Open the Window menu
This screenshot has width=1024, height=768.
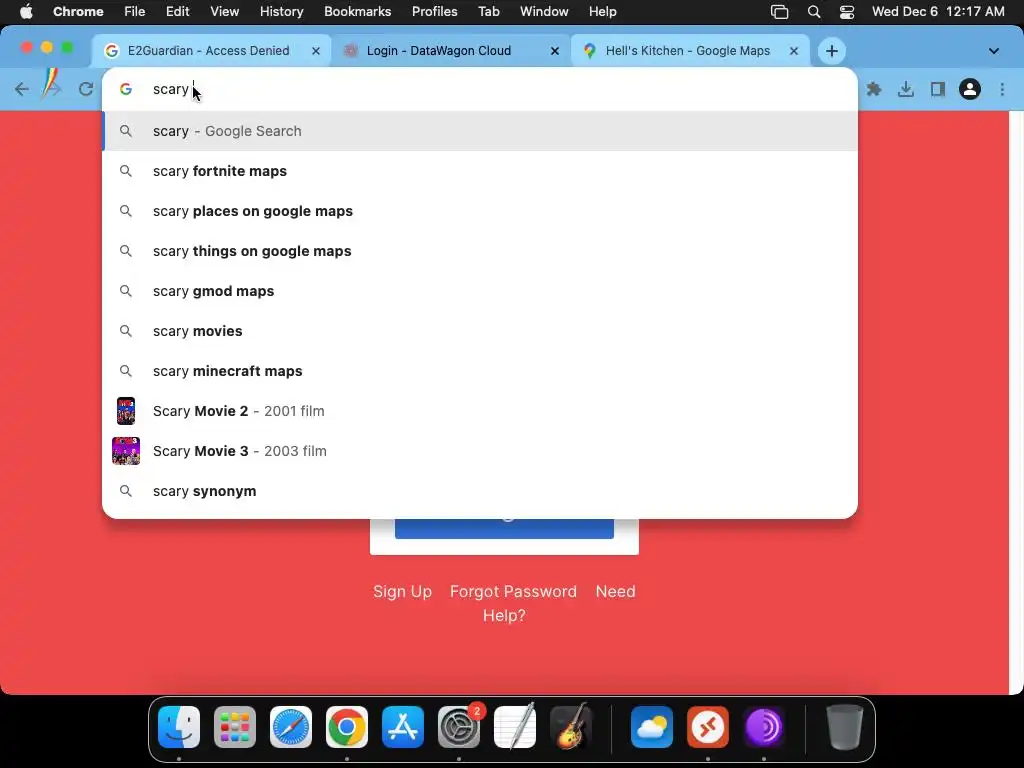(544, 12)
